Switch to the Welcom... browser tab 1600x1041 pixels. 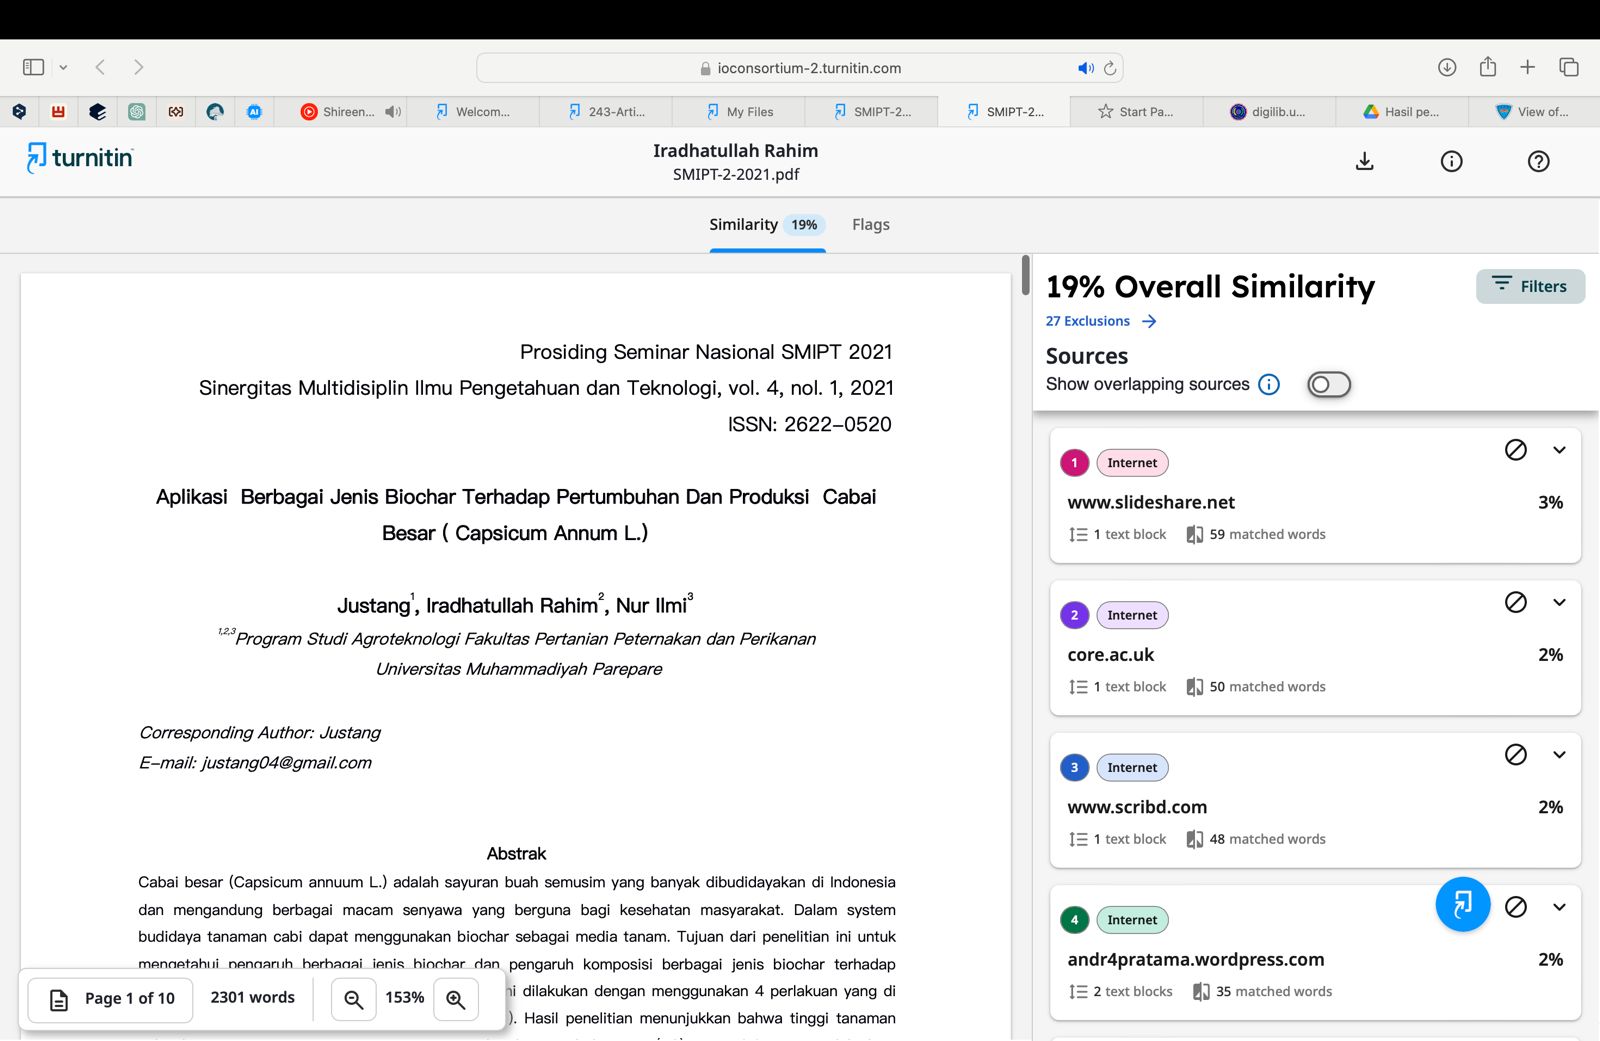(473, 112)
